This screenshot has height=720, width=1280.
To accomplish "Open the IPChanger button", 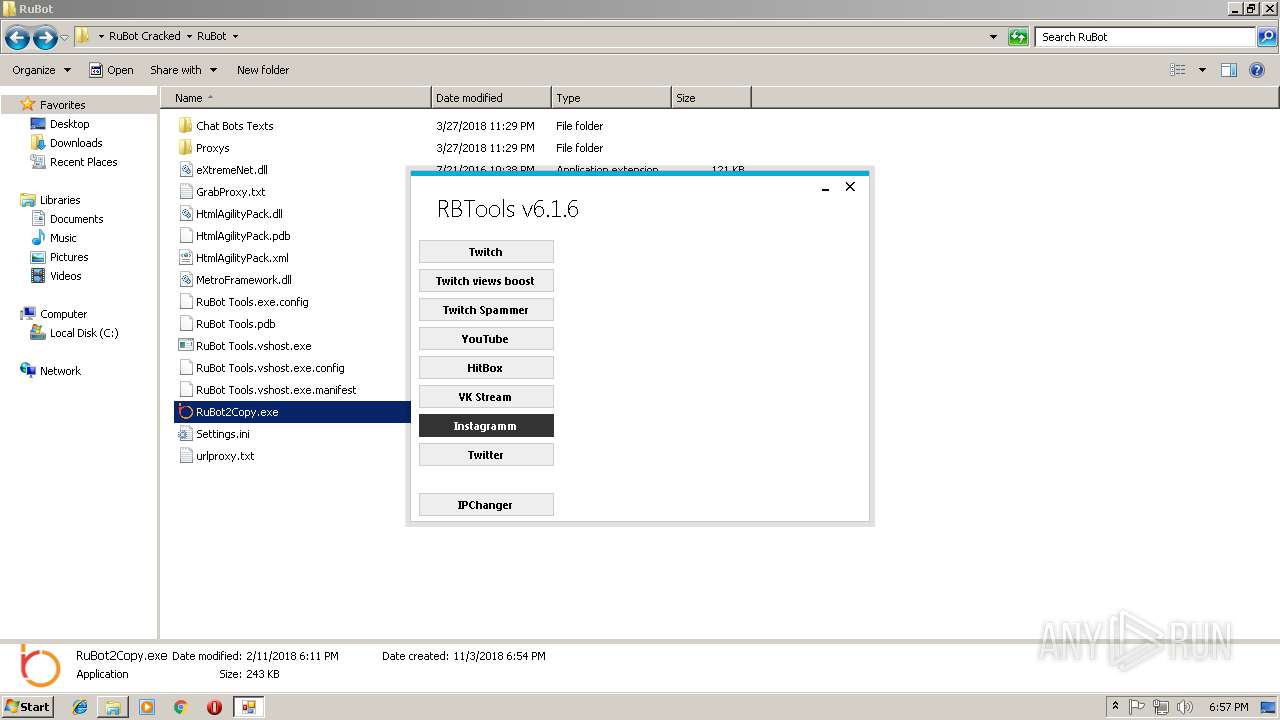I will (486, 505).
